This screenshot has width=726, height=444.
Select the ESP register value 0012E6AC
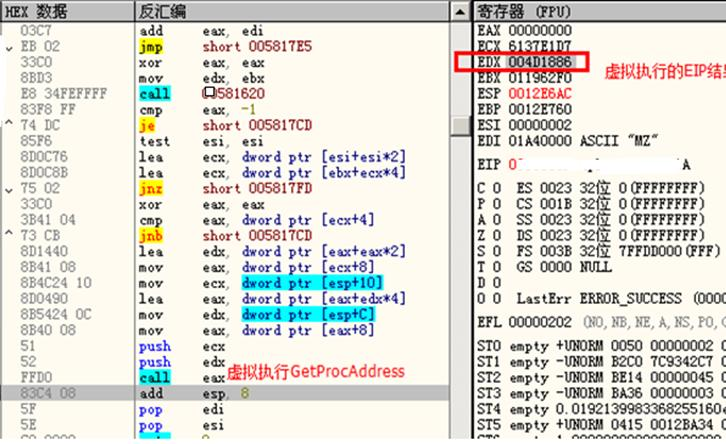[540, 94]
